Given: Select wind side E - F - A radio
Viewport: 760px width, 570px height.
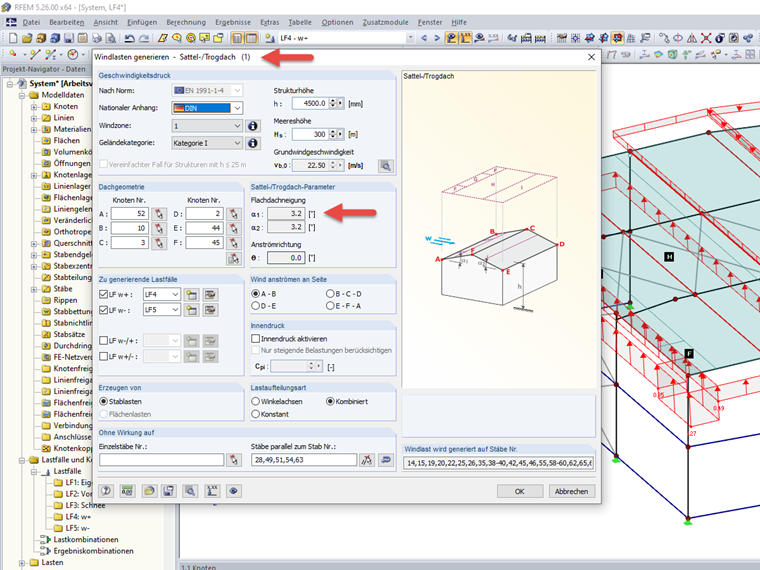Looking at the screenshot, I should click(x=330, y=306).
